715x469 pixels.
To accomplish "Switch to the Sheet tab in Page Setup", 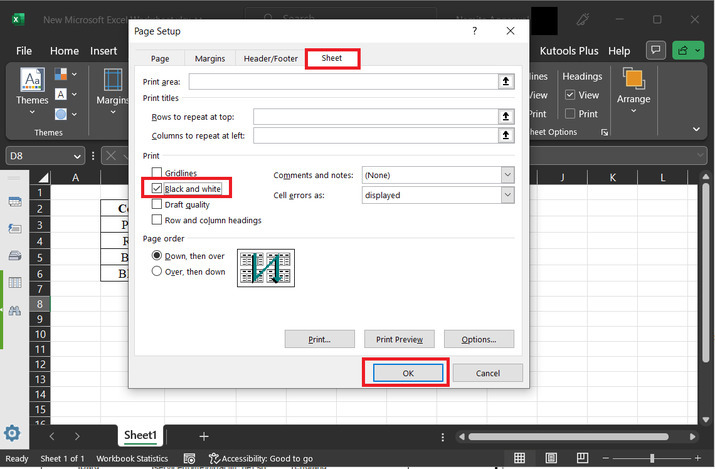I will coord(332,58).
